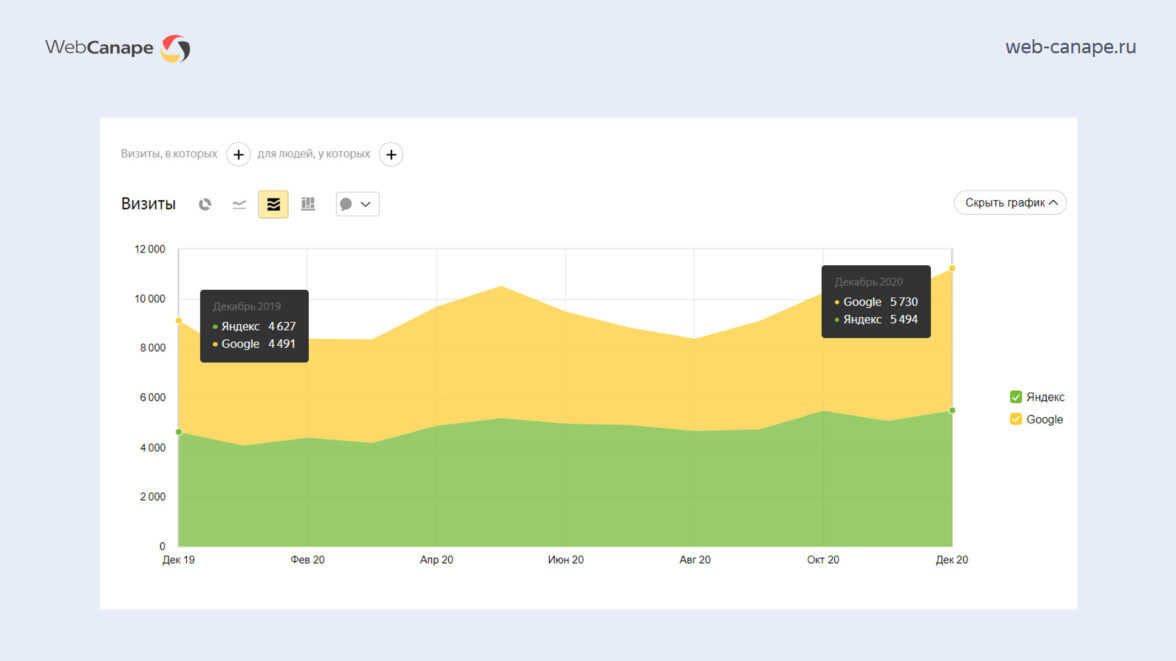Image resolution: width=1176 pixels, height=661 pixels.
Task: Click the green December 2020 Яндекс data point
Action: (x=952, y=410)
